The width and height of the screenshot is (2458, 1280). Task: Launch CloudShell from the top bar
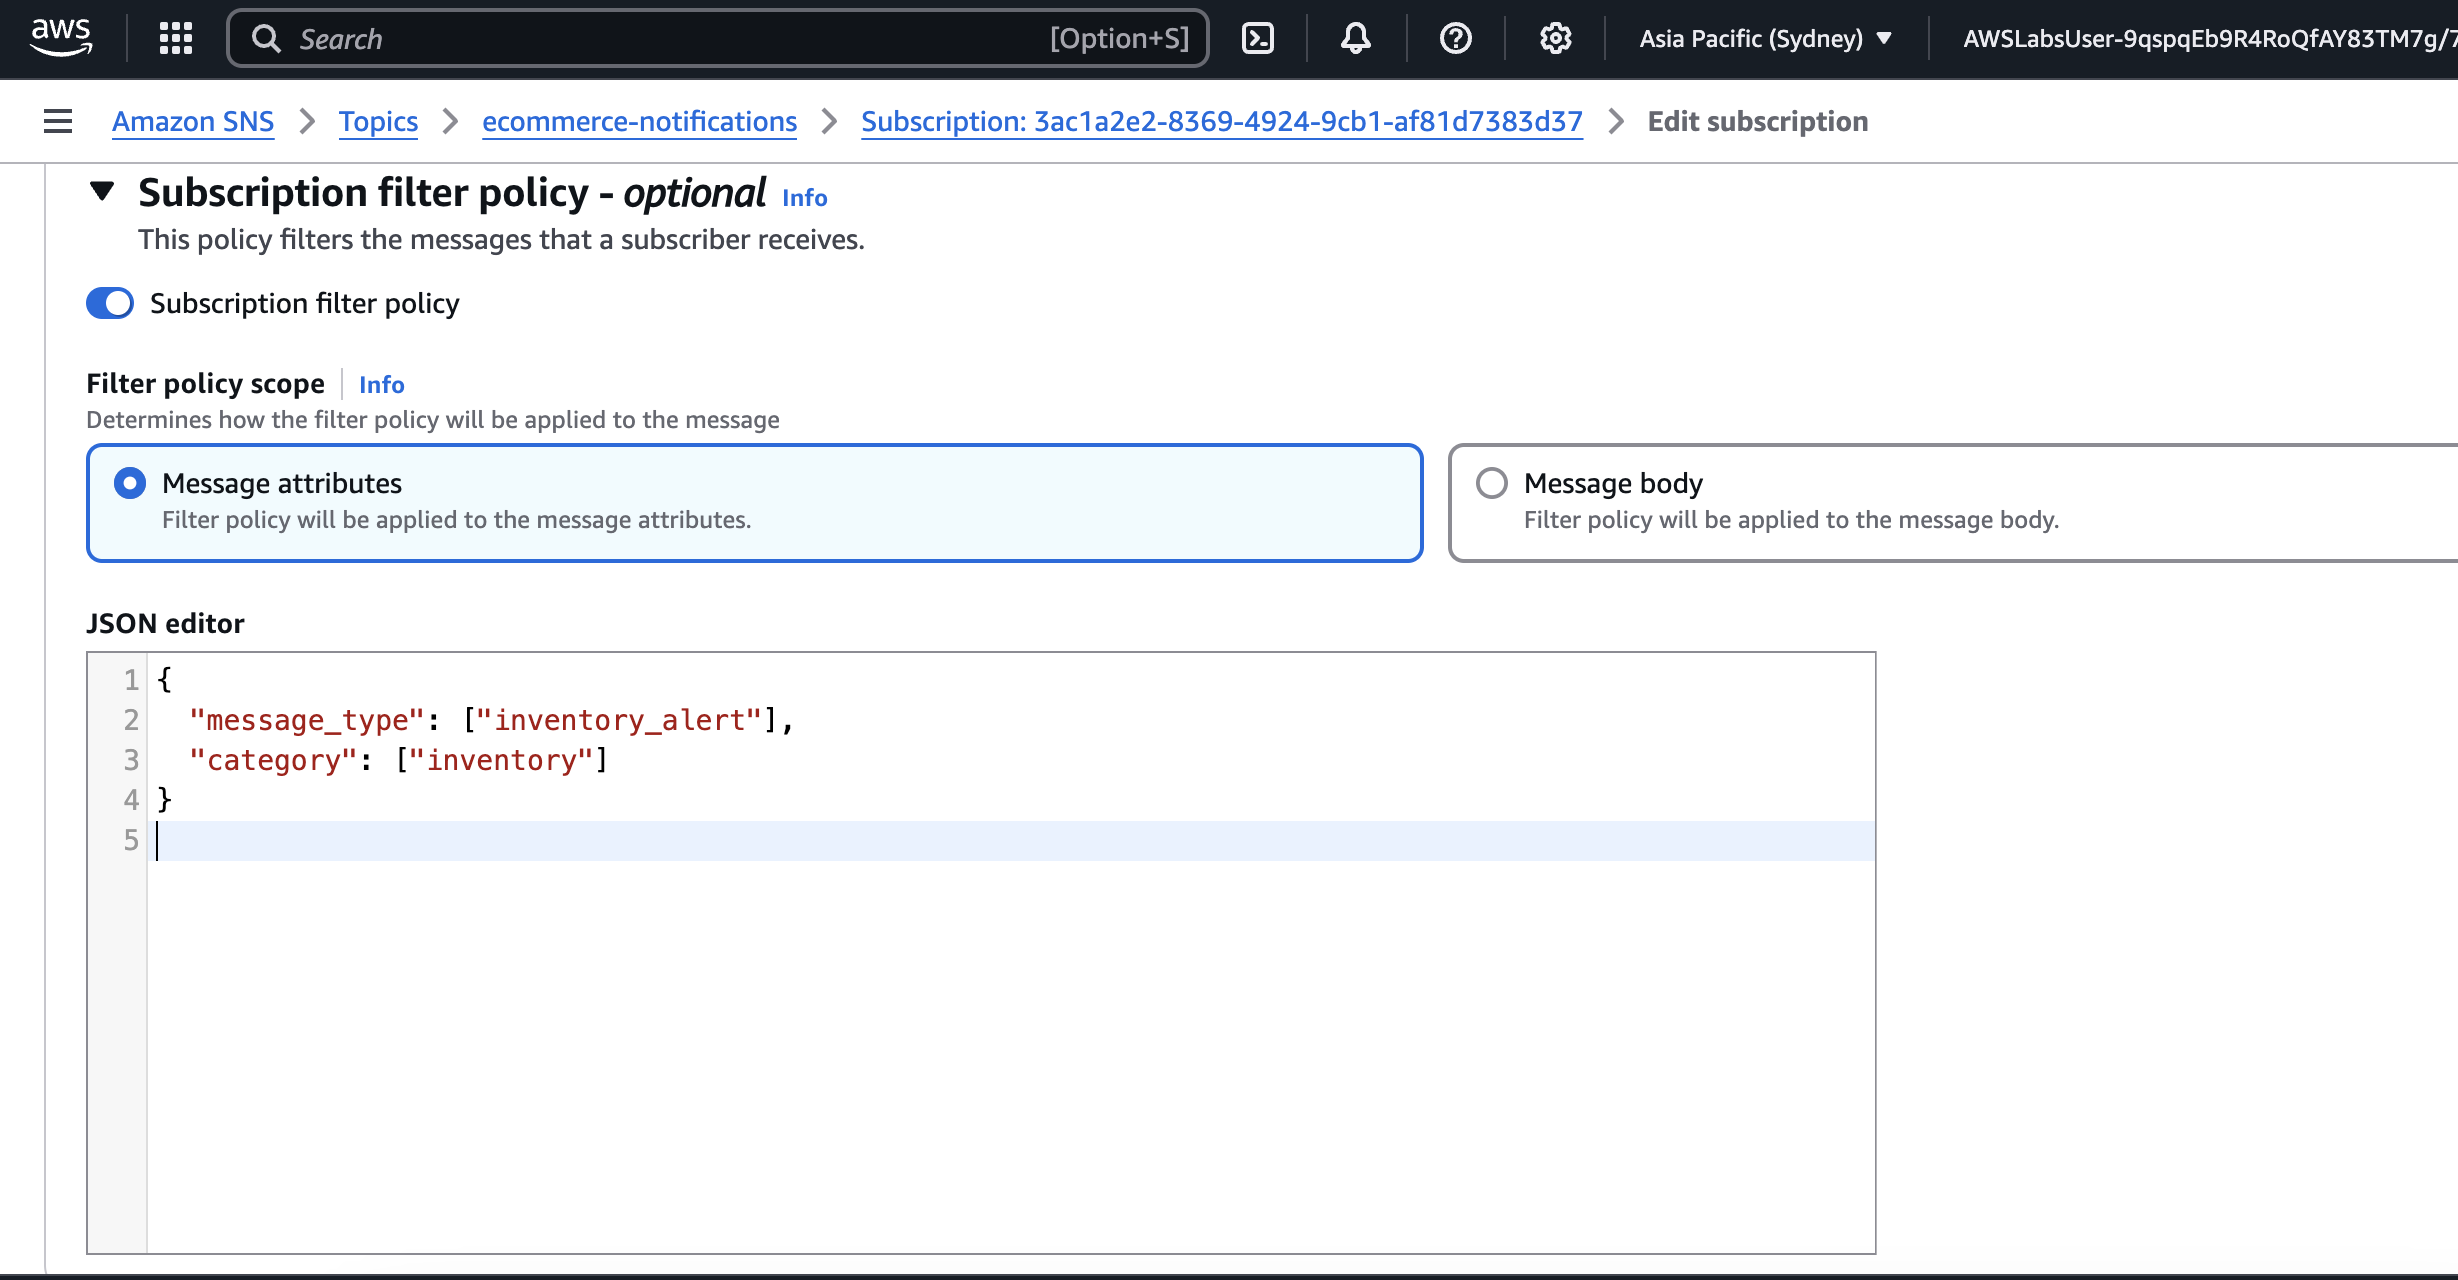(x=1257, y=38)
